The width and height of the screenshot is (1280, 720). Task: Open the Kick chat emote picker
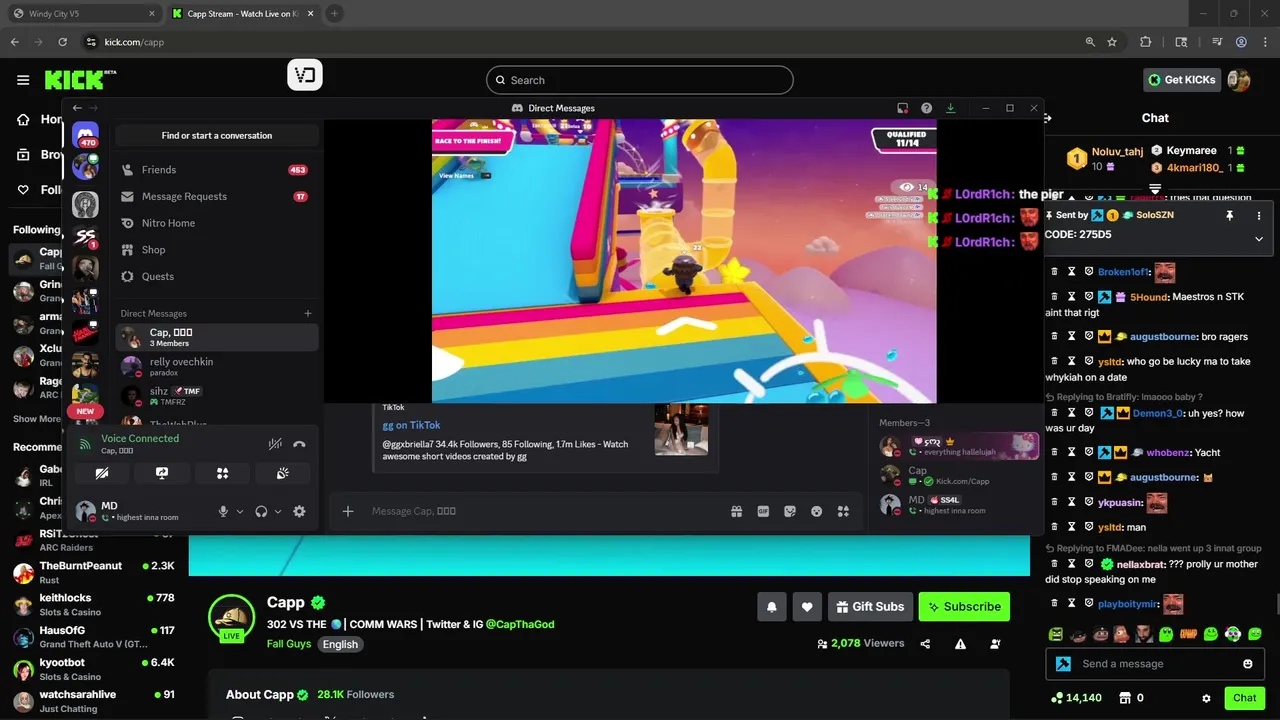click(x=1247, y=663)
